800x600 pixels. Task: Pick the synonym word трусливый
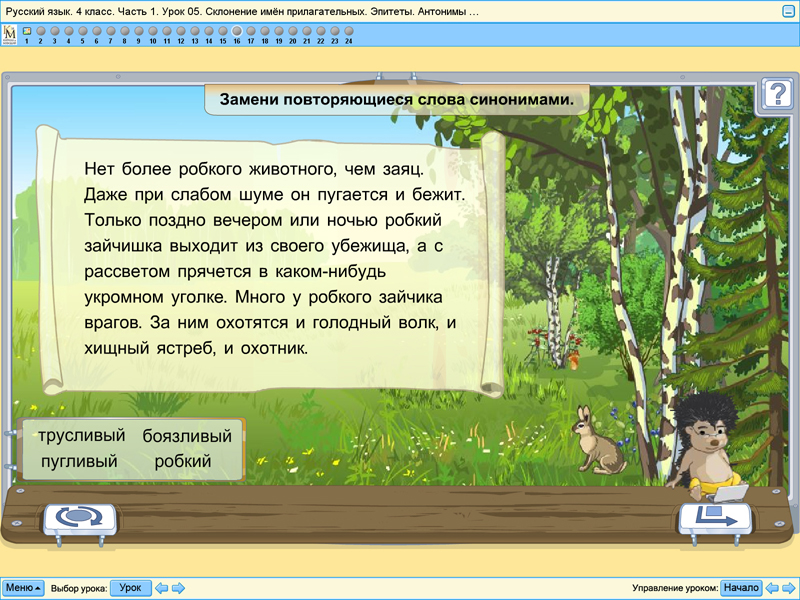pyautogui.click(x=81, y=436)
